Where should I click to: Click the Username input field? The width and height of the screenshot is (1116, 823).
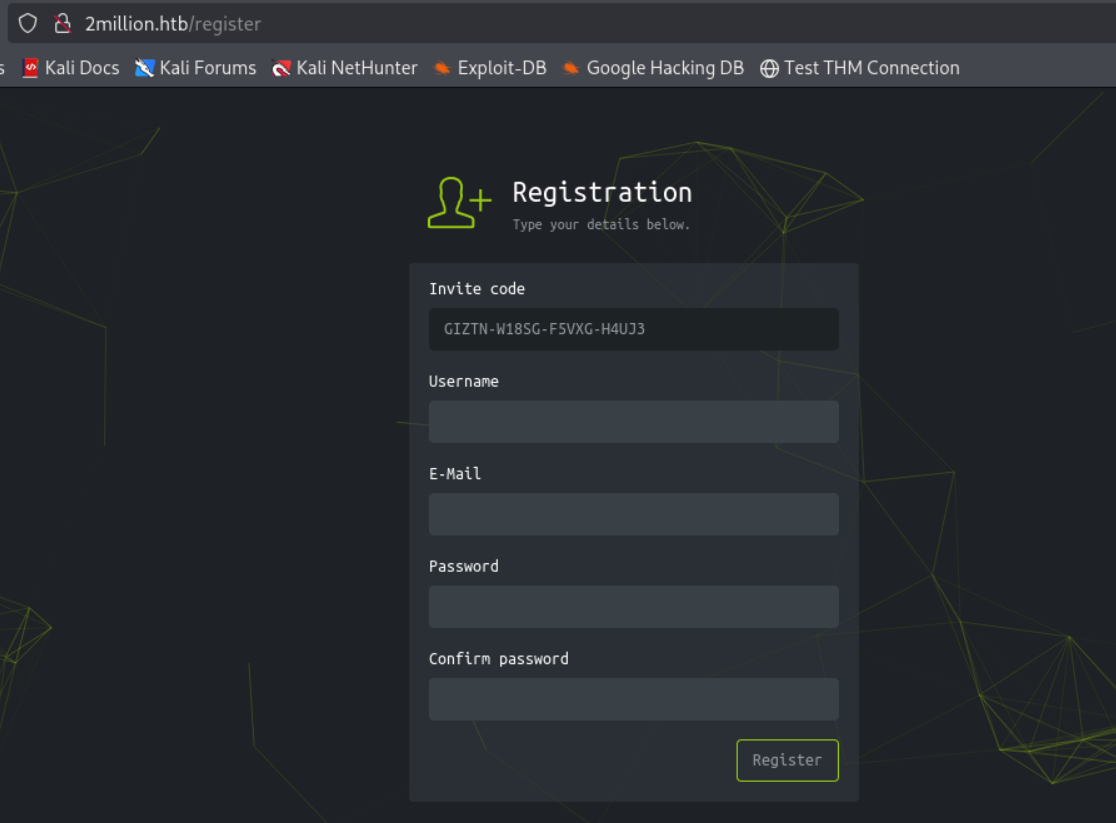point(633,421)
